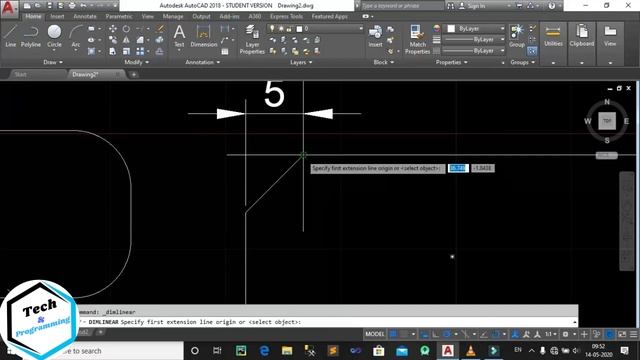Toggle polar tracking in status bar
This screenshot has width=640, height=360.
[447, 334]
